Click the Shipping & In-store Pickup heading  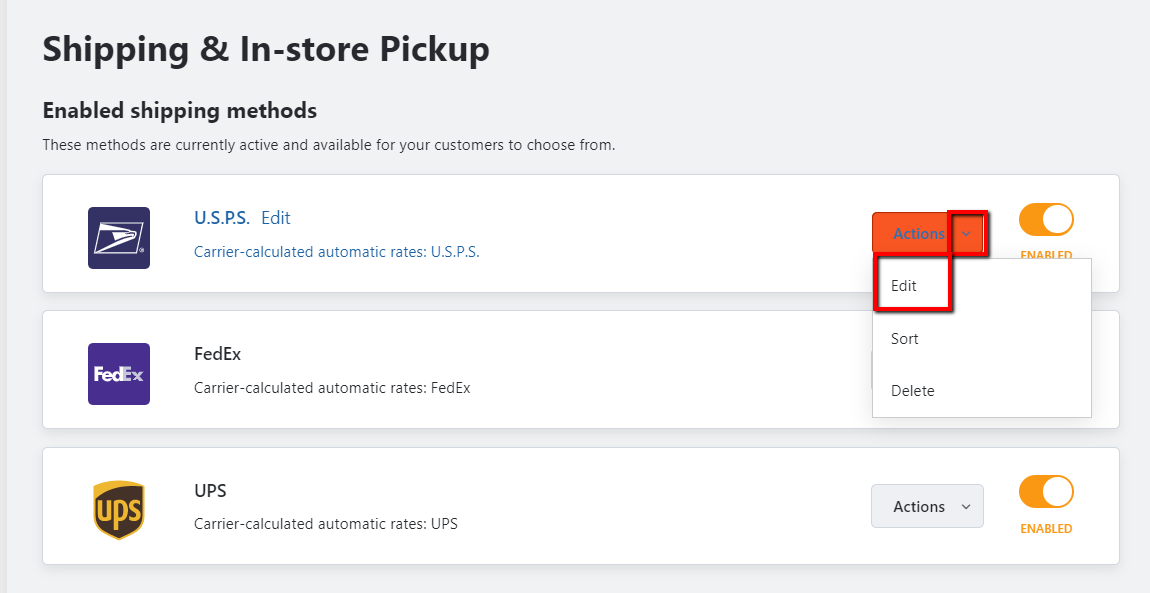(266, 49)
